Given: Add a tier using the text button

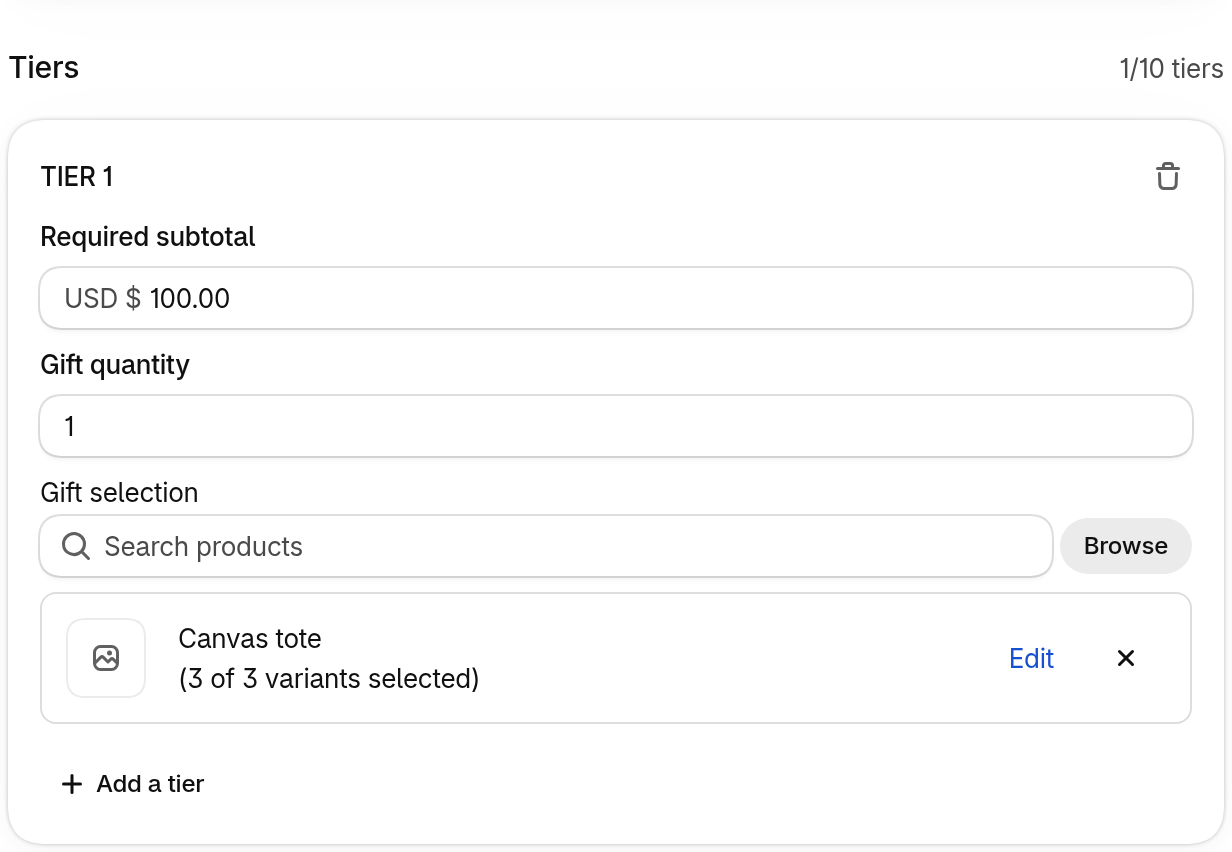Looking at the screenshot, I should (x=150, y=784).
